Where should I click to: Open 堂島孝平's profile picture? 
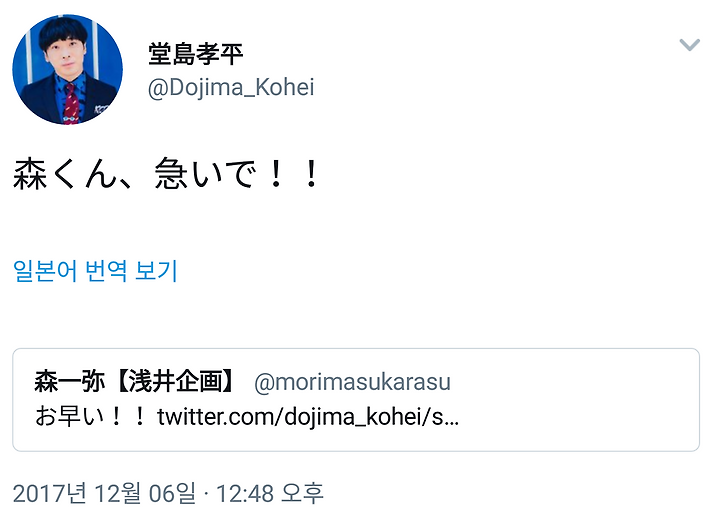[x=68, y=69]
